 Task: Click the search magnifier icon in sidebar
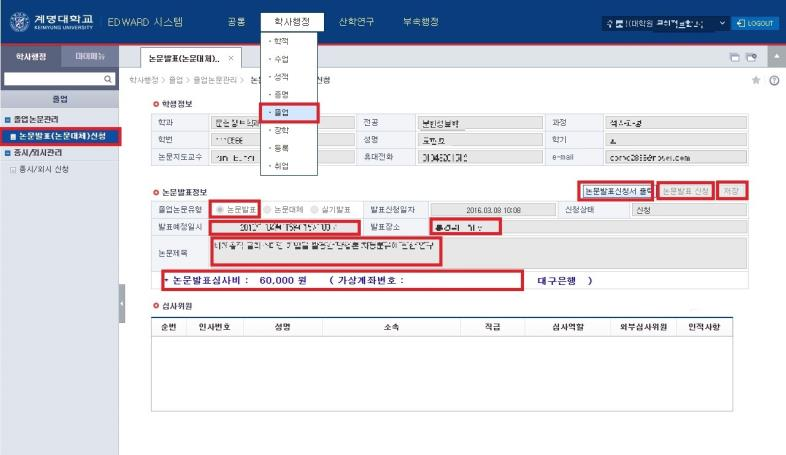109,78
